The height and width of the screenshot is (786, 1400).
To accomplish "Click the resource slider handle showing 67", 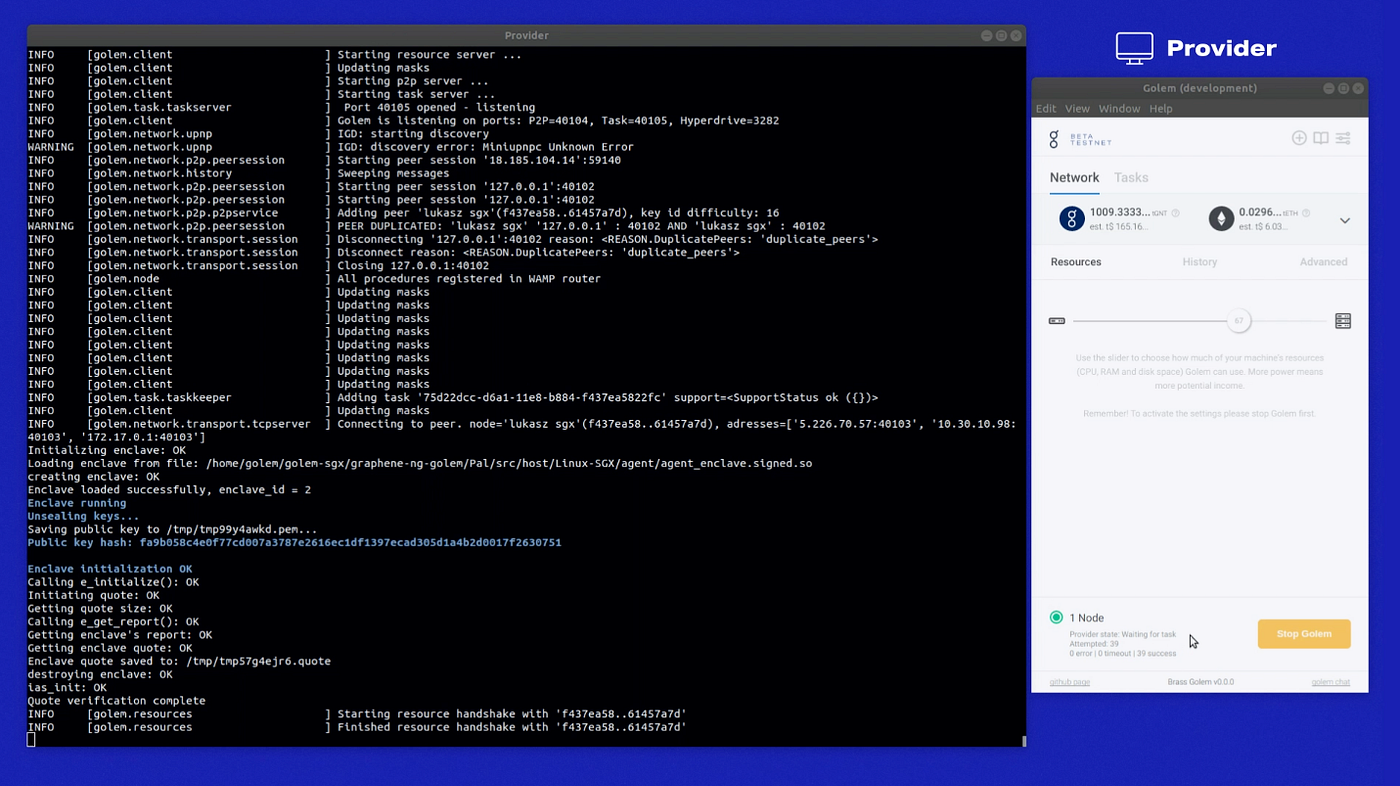I will [1239, 321].
